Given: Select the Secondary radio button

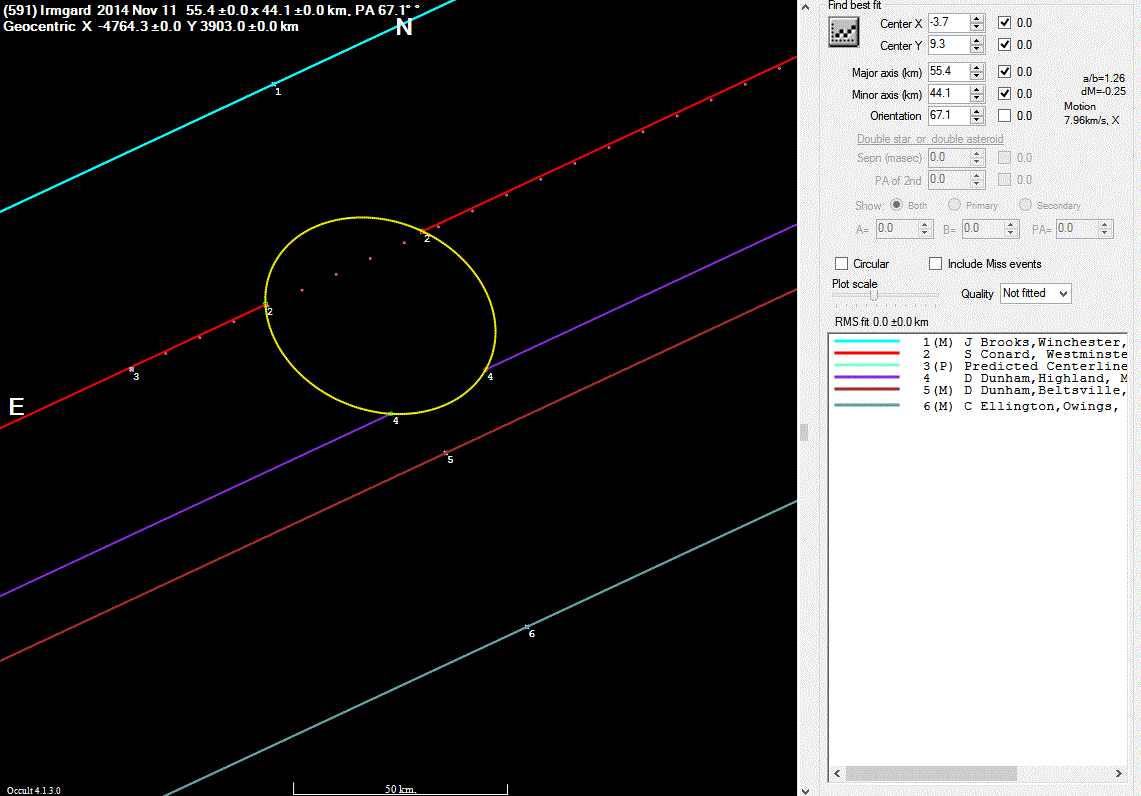Looking at the screenshot, I should click(x=1025, y=204).
